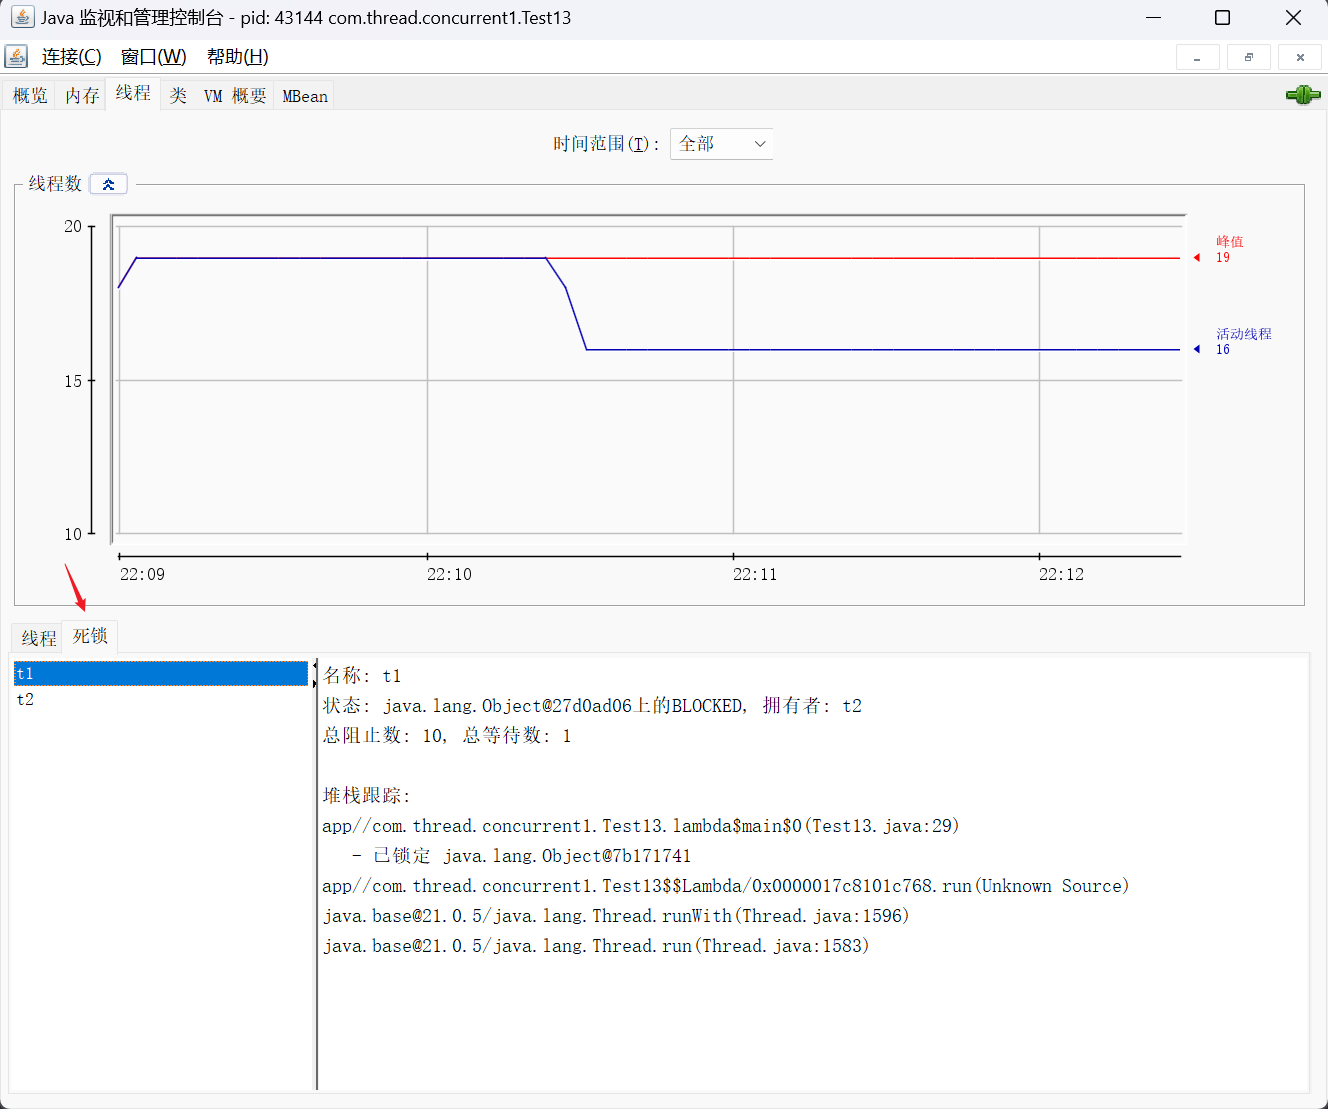Minimize the inner connection window

pyautogui.click(x=1197, y=58)
